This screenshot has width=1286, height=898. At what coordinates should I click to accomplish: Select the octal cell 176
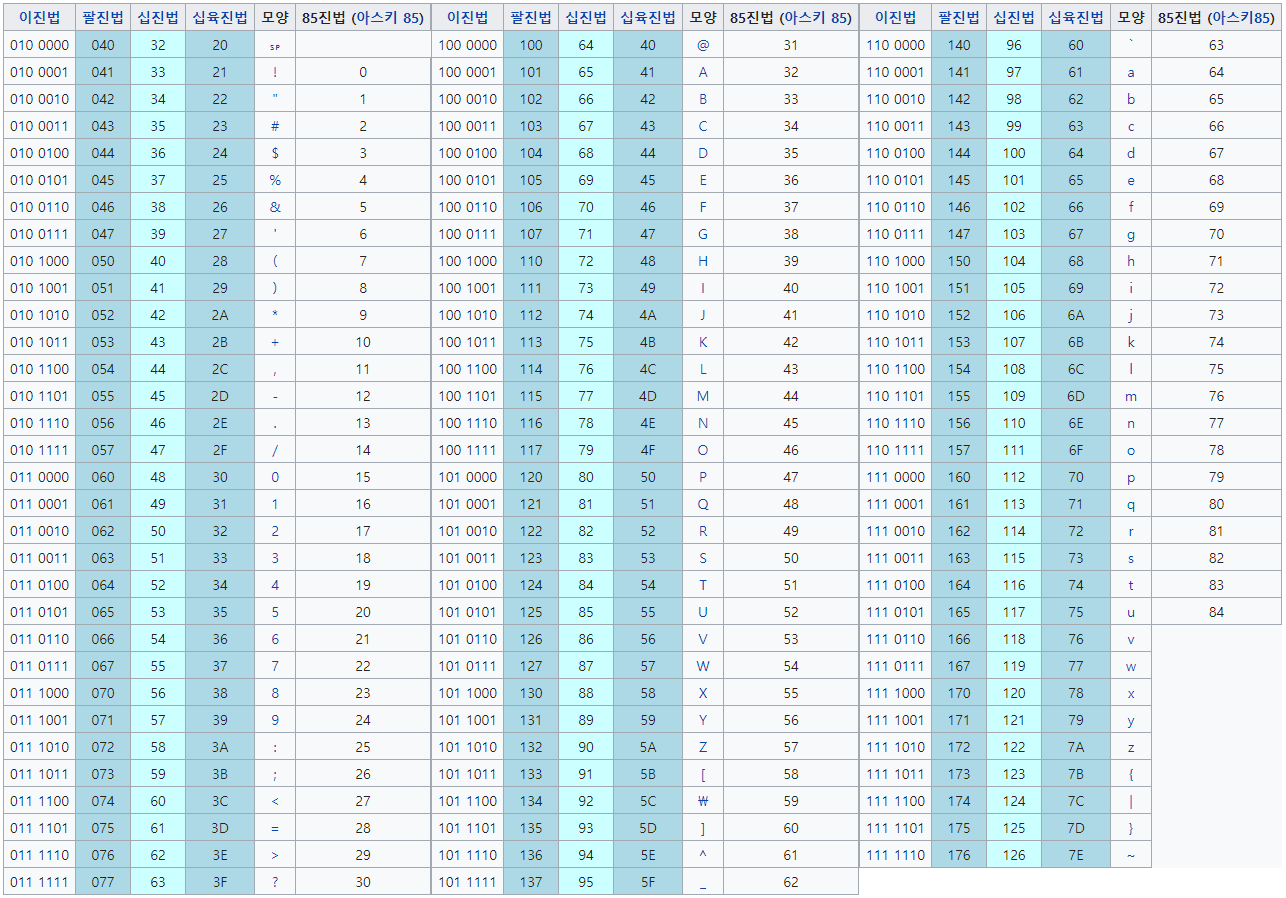[x=959, y=855]
